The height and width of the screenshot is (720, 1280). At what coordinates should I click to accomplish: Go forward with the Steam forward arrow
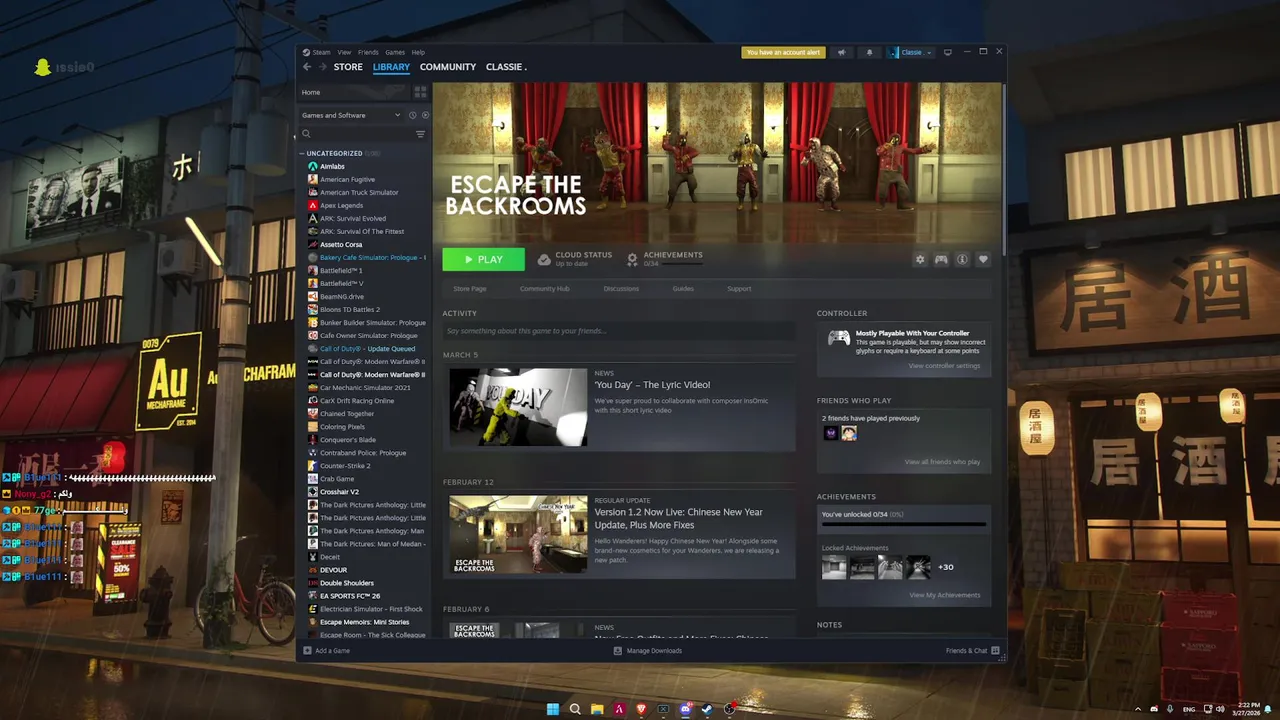click(322, 67)
